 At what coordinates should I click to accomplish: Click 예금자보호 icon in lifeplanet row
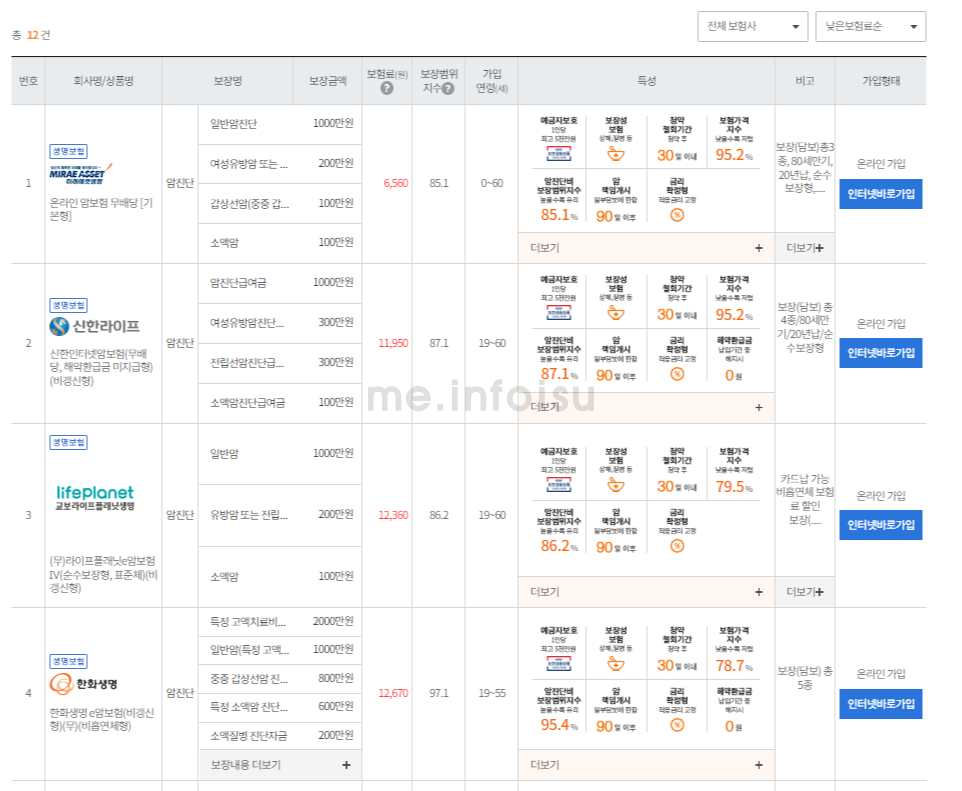559,485
